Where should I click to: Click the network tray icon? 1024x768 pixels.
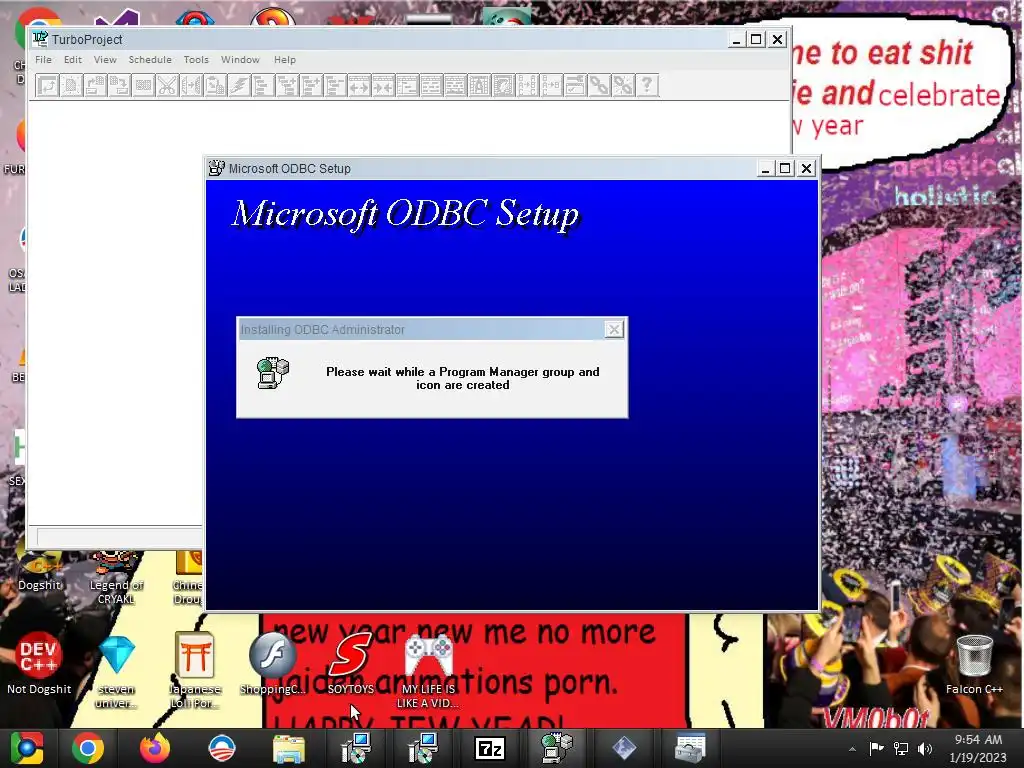(x=901, y=748)
